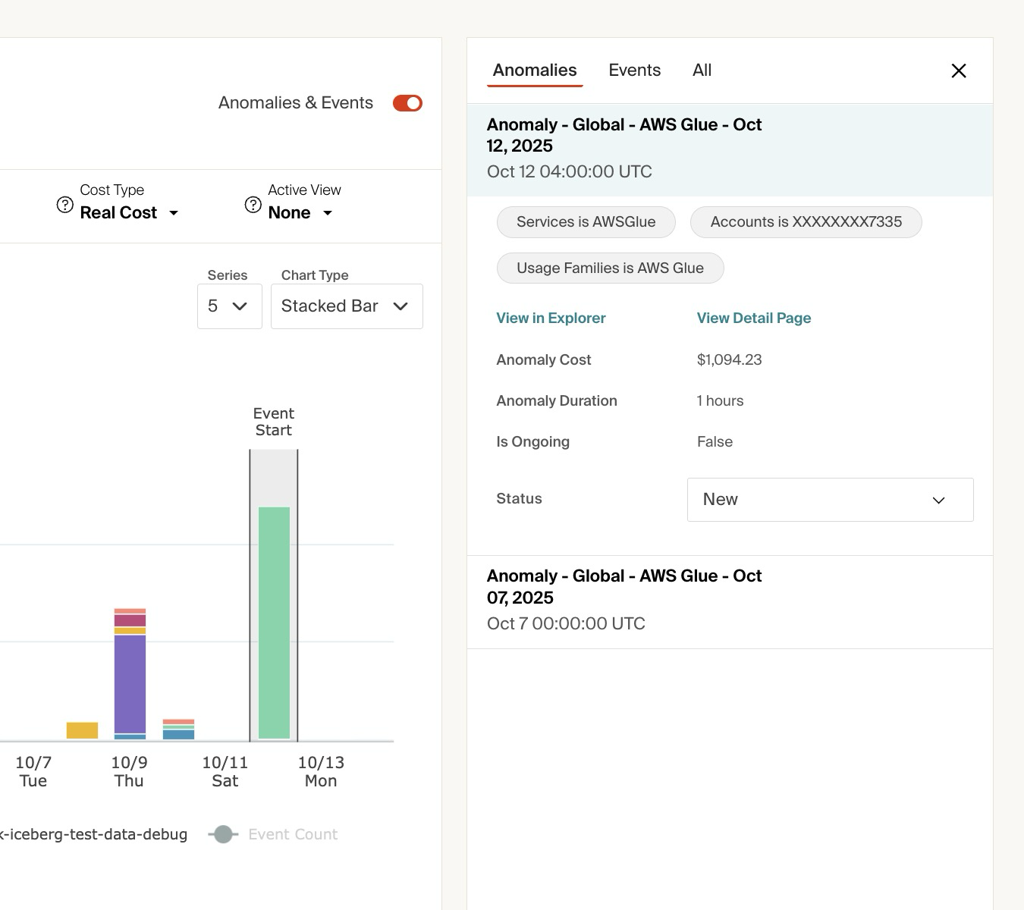Click the green bar in the chart
Screen dimensions: 1024x910
[274, 623]
